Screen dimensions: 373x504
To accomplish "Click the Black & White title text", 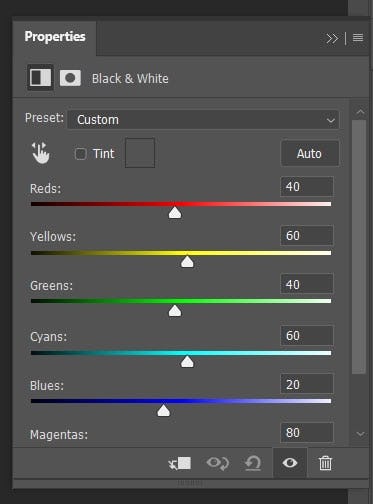I will pos(130,79).
